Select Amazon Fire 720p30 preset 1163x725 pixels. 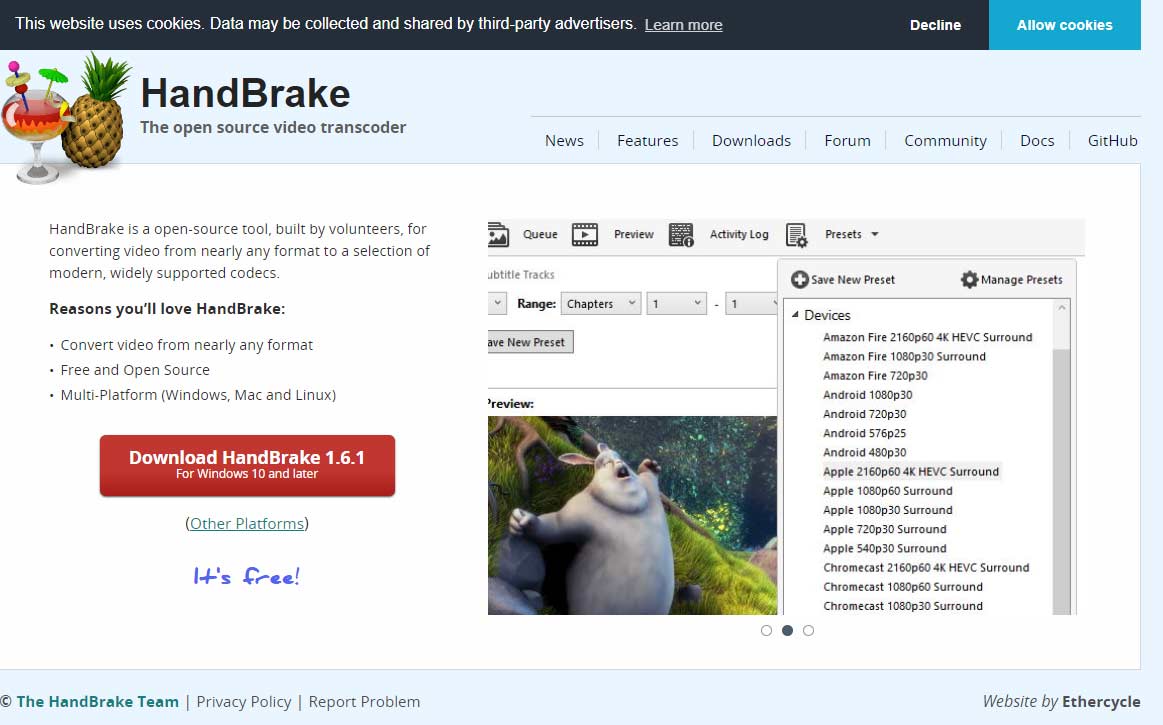click(x=875, y=375)
